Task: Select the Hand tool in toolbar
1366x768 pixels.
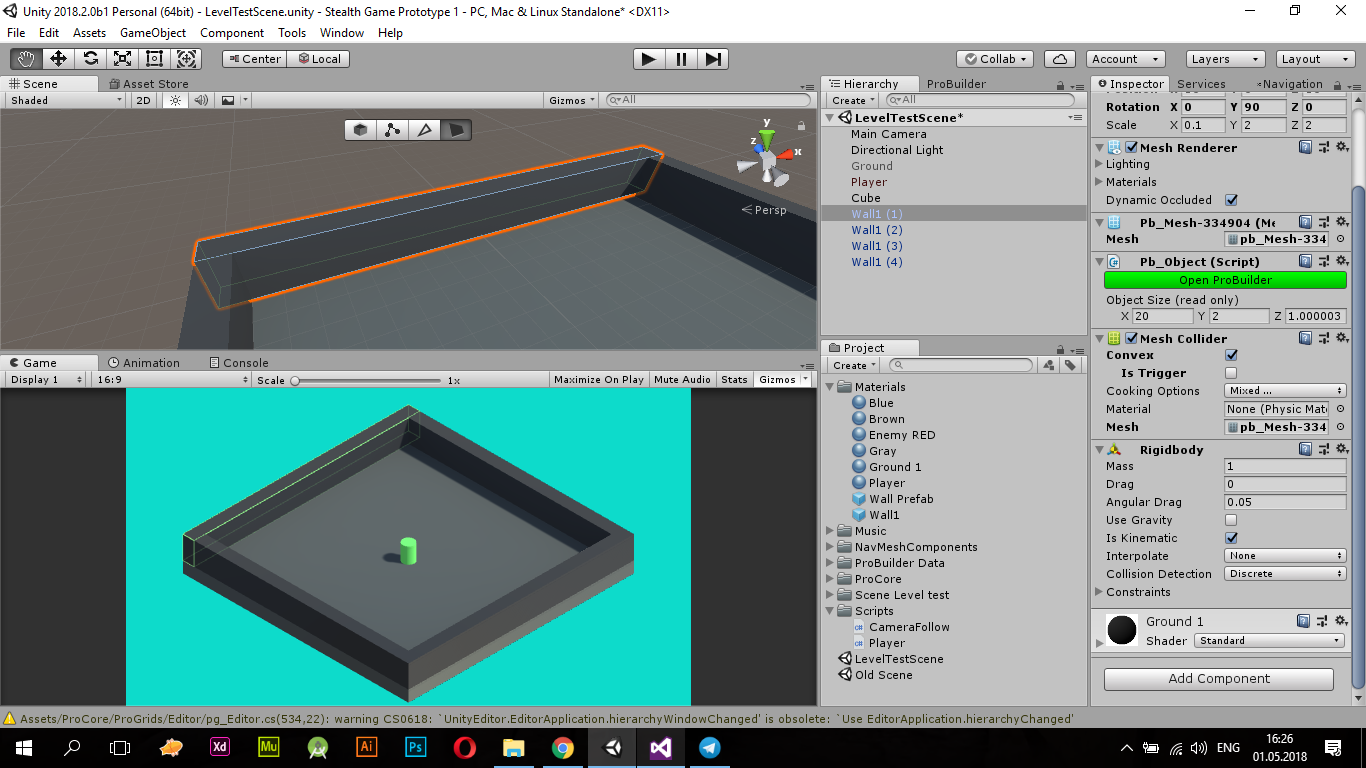Action: click(26, 59)
